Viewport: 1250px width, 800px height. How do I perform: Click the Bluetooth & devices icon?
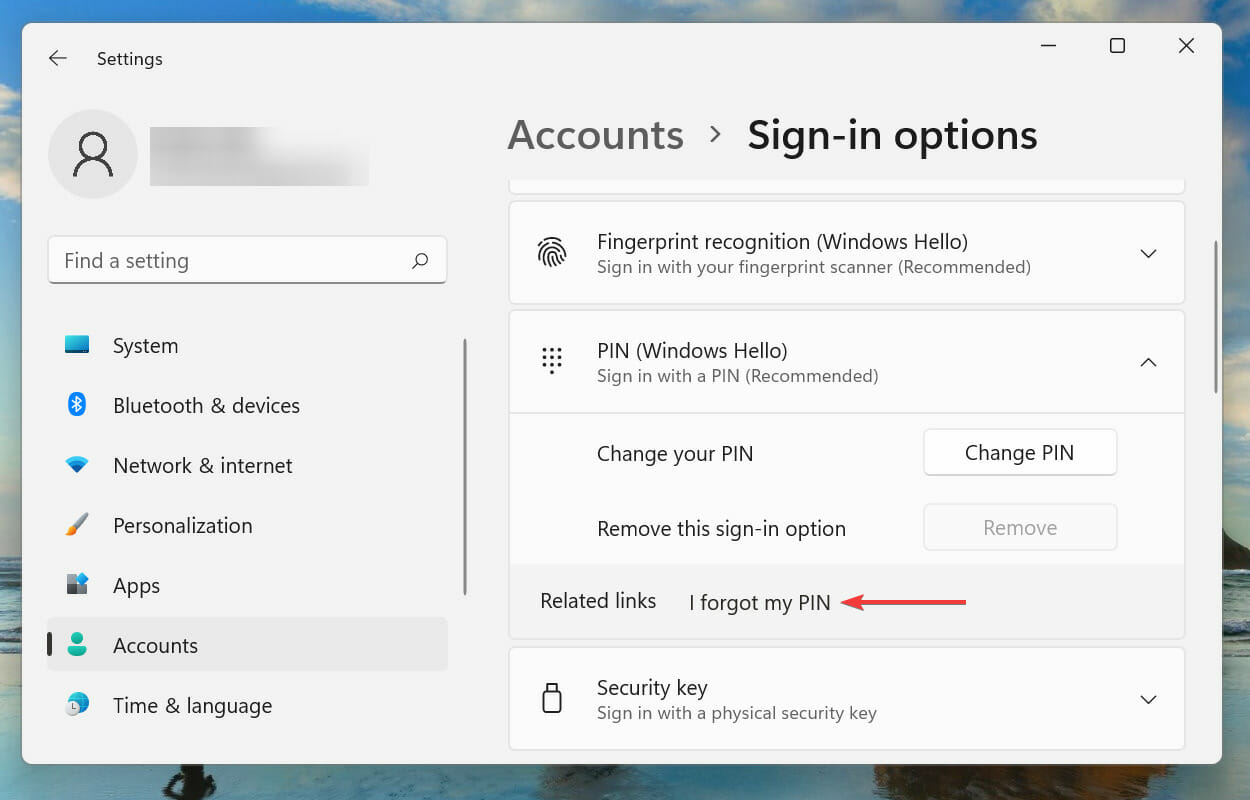coord(77,405)
